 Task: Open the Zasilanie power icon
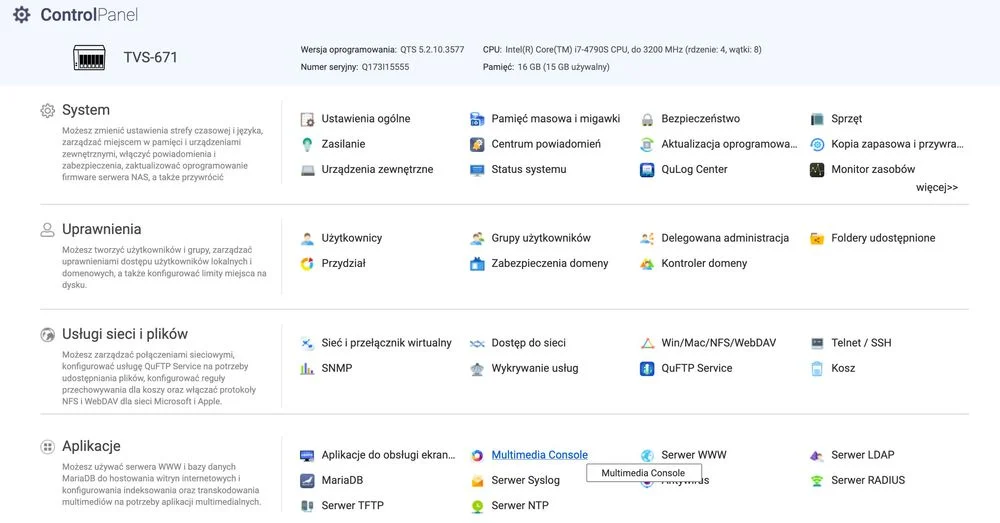(x=307, y=145)
